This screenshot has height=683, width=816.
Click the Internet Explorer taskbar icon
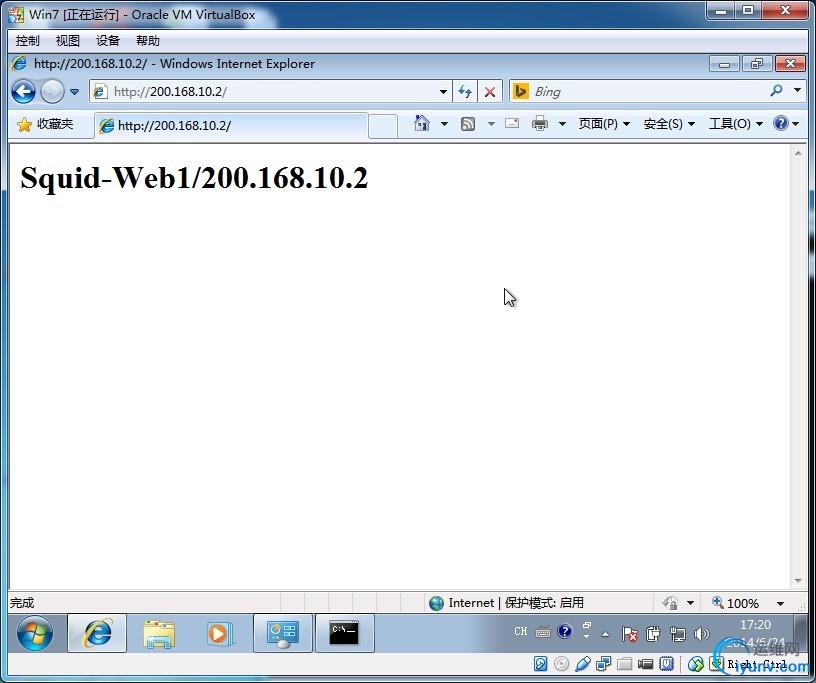point(97,633)
